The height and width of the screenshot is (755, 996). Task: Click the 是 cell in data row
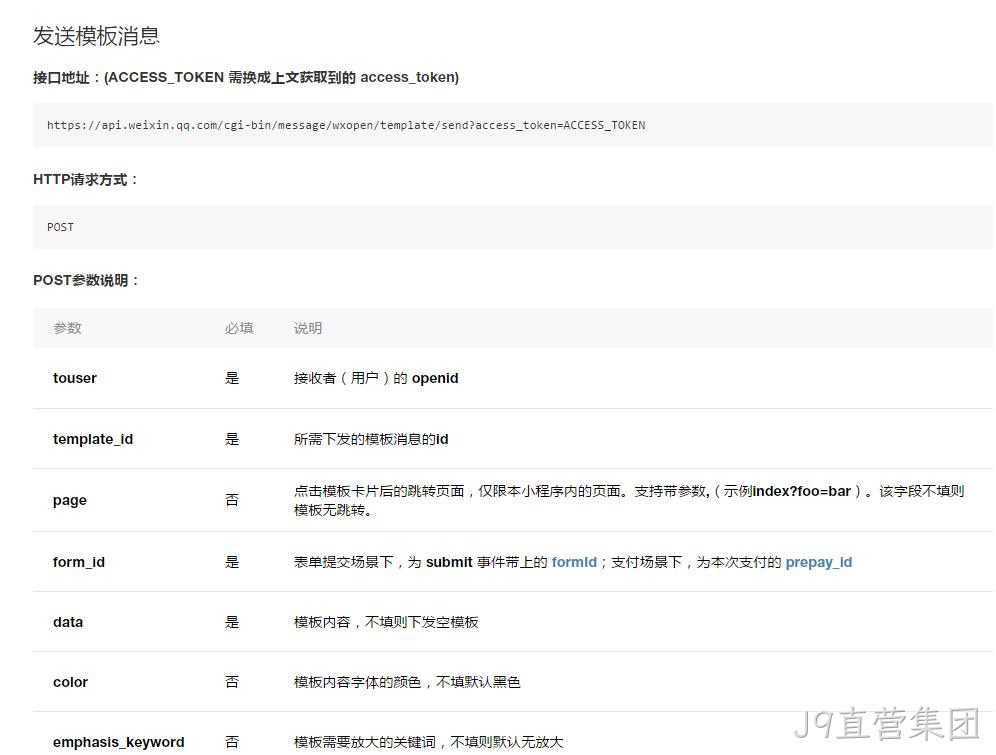pos(232,622)
